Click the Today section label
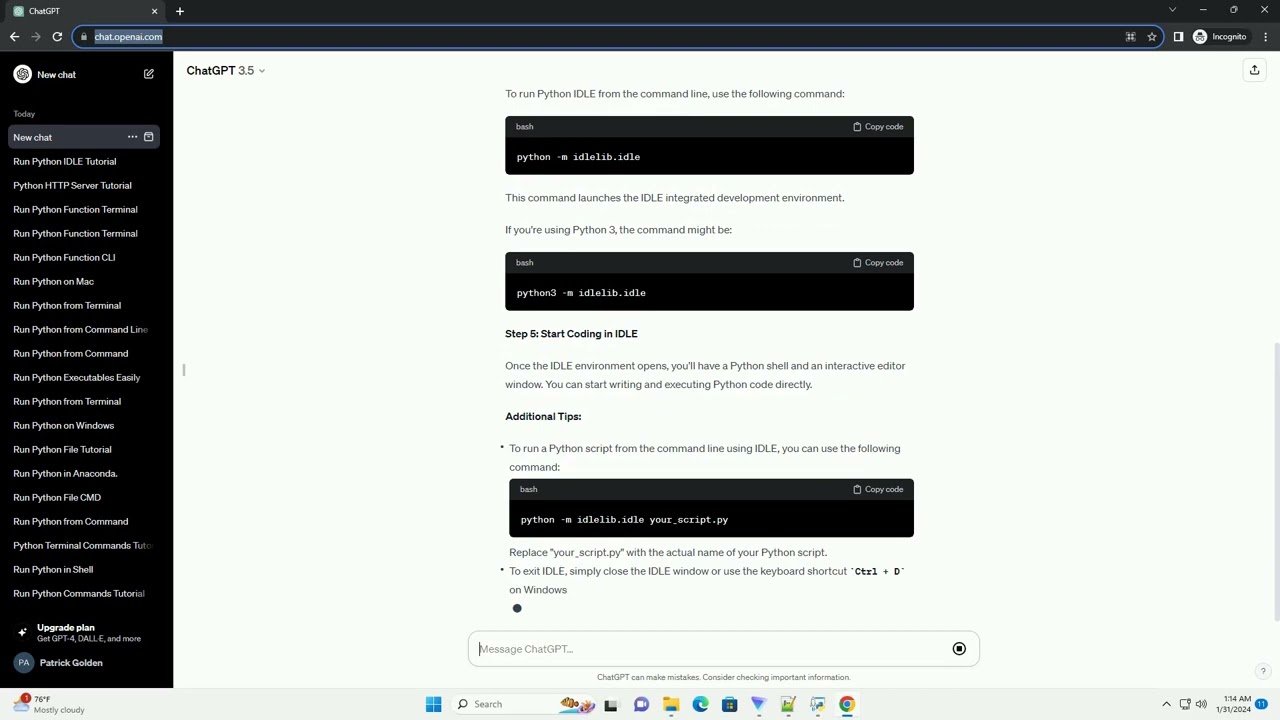 point(24,114)
